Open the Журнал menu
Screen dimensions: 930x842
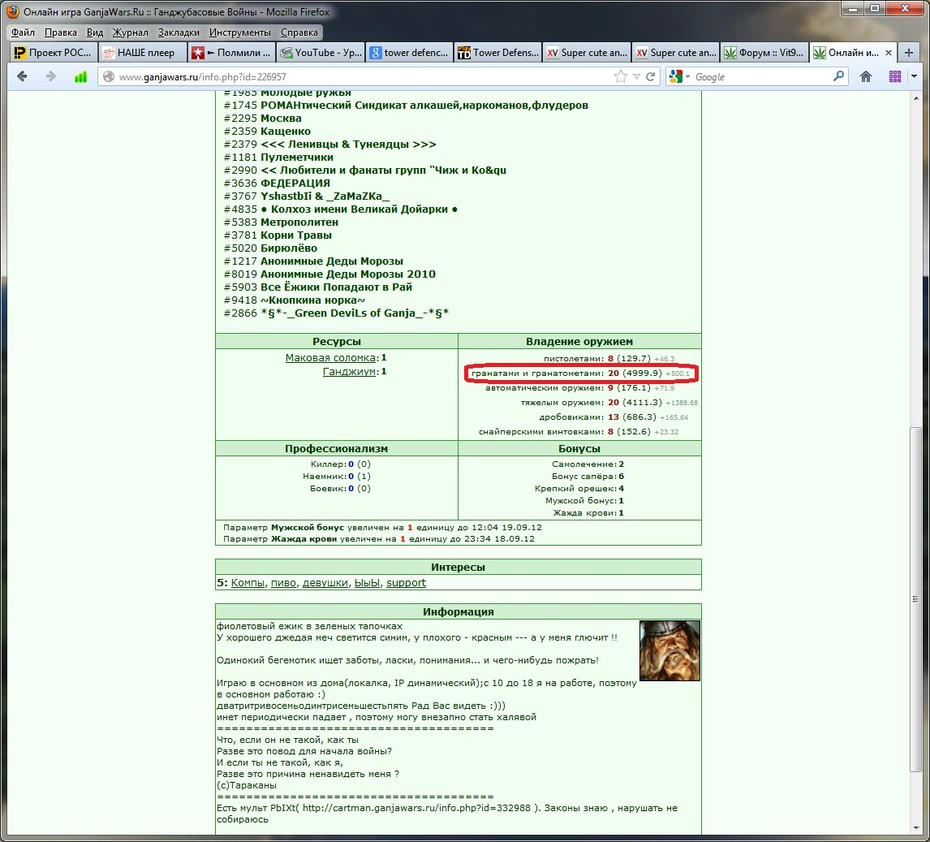(130, 33)
